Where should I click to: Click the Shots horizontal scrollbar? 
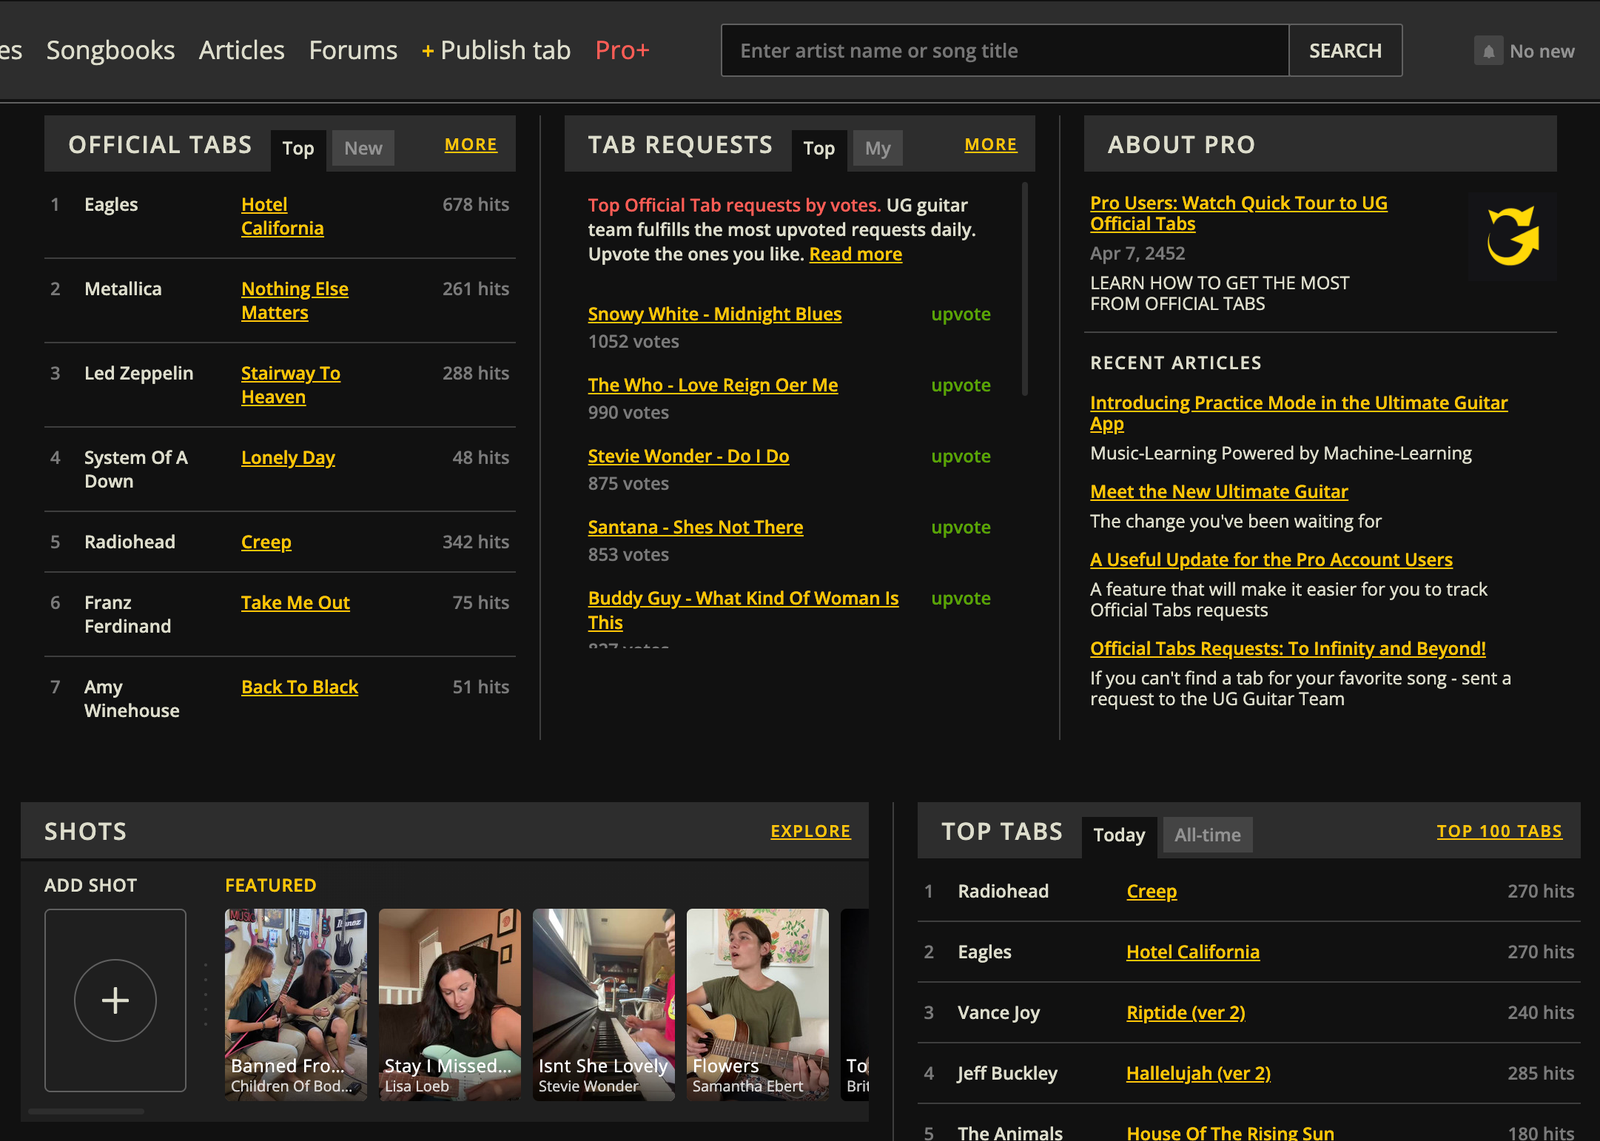pyautogui.click(x=86, y=1111)
